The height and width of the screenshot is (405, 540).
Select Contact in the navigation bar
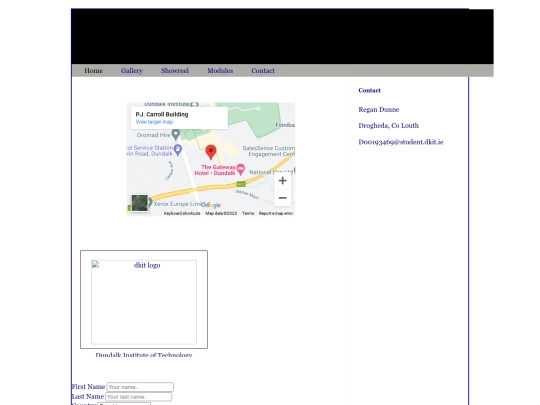263,71
